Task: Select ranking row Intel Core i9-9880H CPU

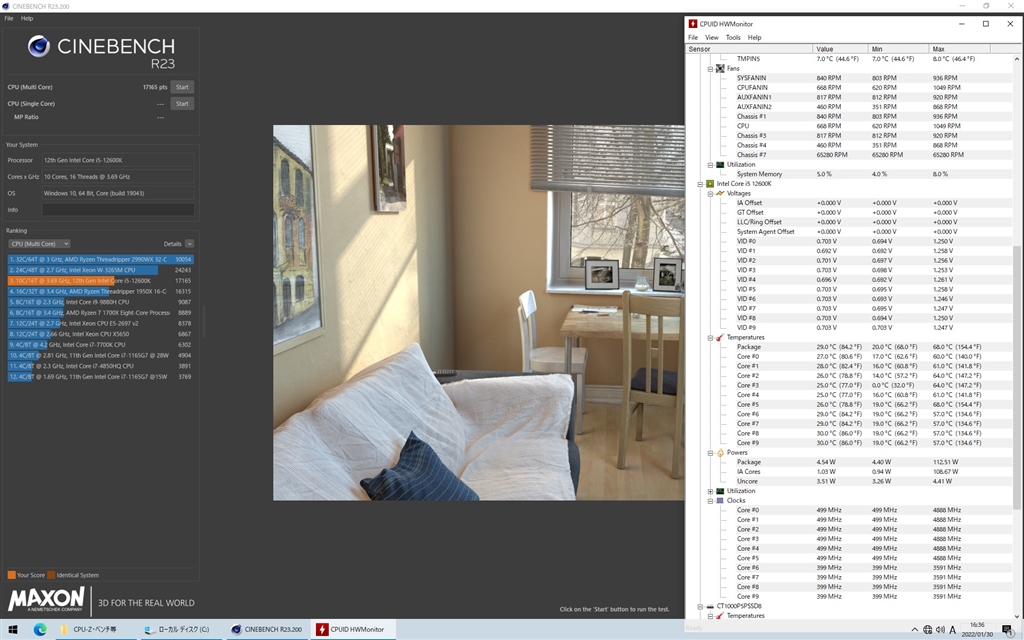Action: coord(101,302)
